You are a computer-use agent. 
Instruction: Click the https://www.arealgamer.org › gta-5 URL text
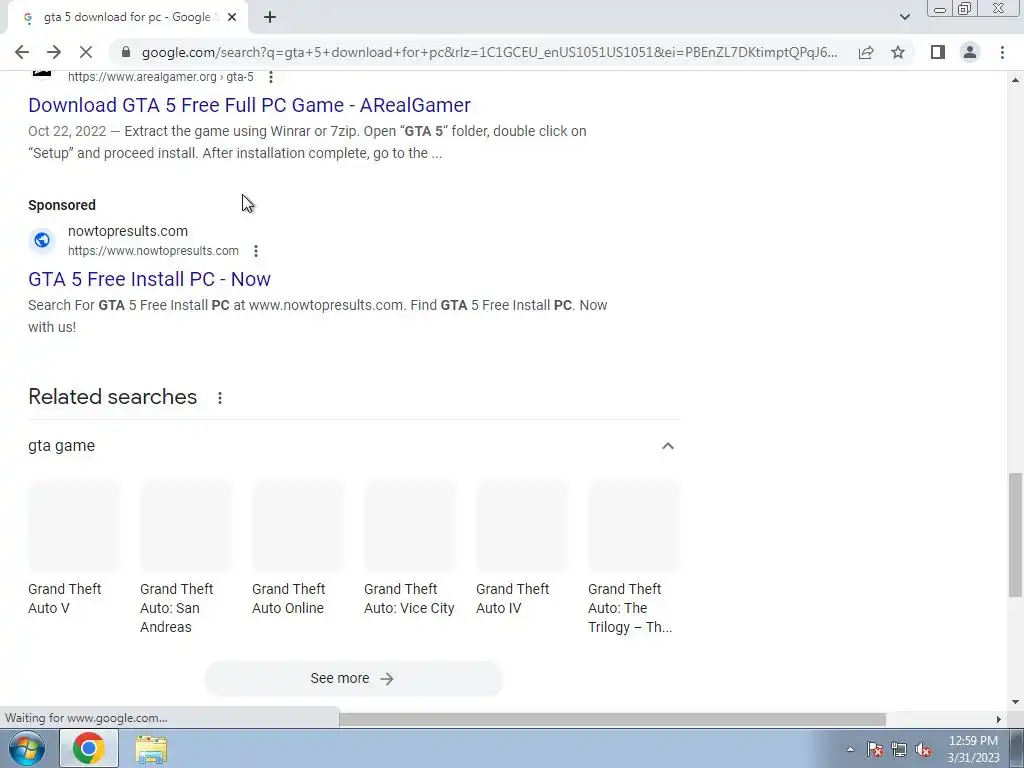pyautogui.click(x=161, y=77)
